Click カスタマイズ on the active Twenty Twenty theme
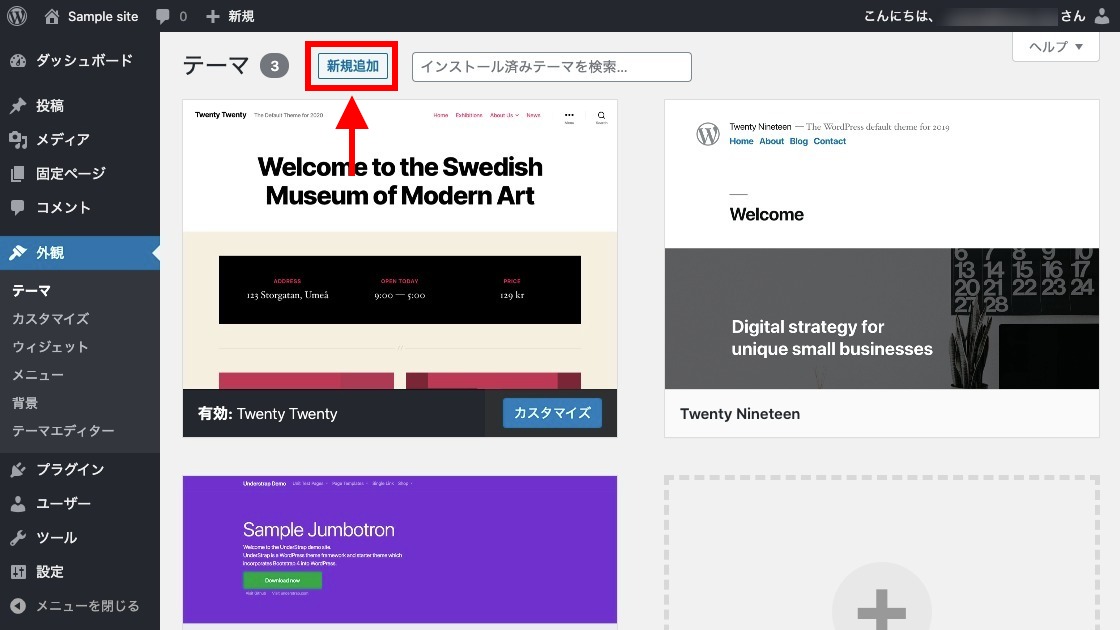 tap(551, 412)
